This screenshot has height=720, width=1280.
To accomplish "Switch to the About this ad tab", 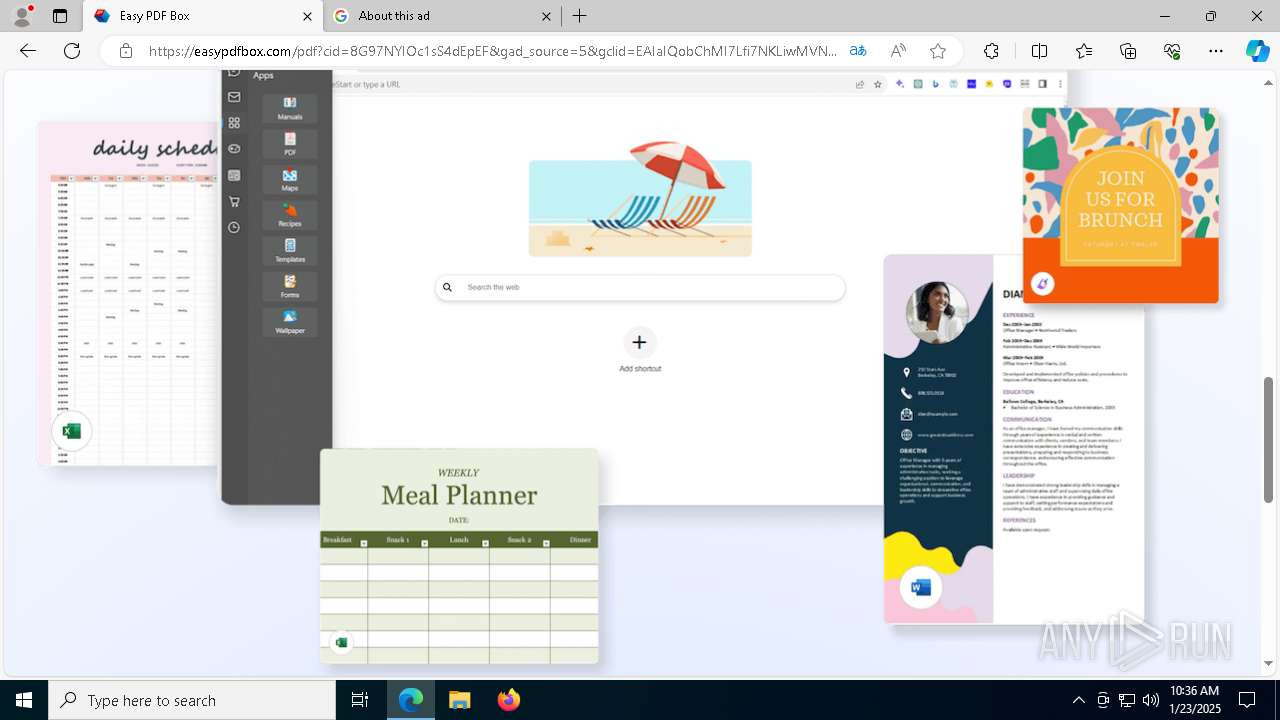I will (x=442, y=16).
